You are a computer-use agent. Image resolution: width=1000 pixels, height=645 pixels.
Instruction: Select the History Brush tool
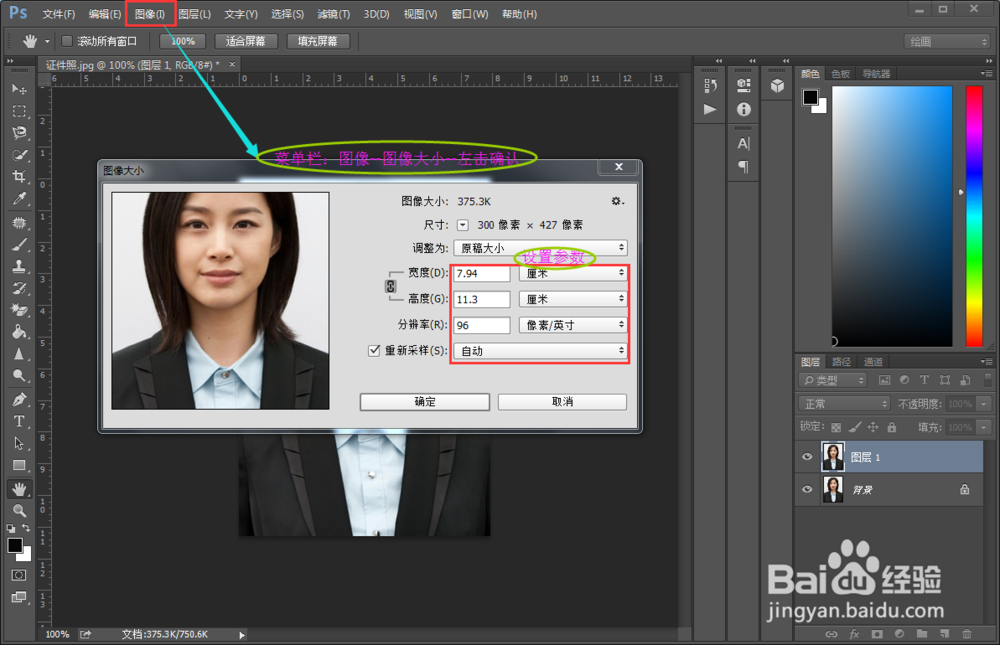coord(19,288)
